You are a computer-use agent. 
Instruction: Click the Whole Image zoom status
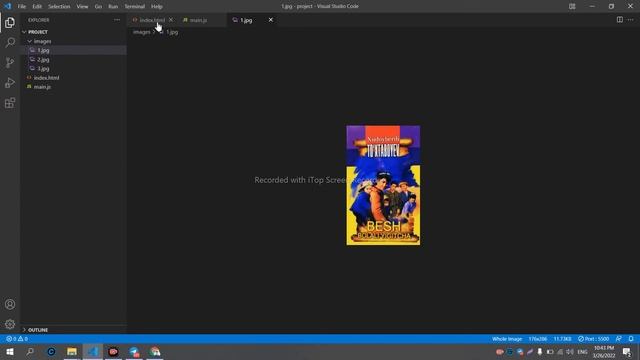[507, 339]
